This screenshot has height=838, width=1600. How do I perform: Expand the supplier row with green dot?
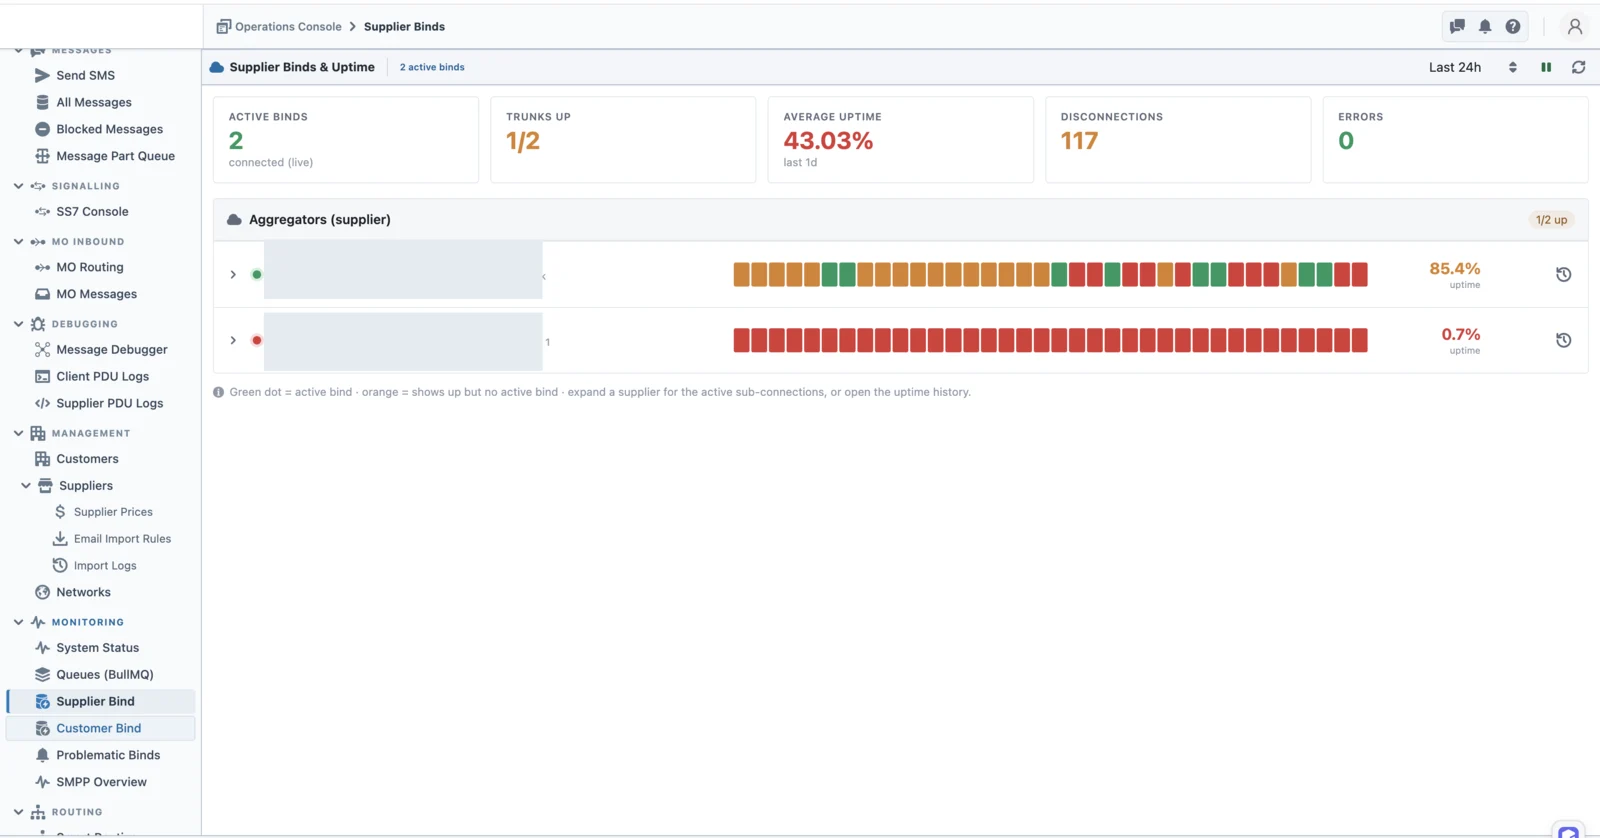pyautogui.click(x=233, y=275)
